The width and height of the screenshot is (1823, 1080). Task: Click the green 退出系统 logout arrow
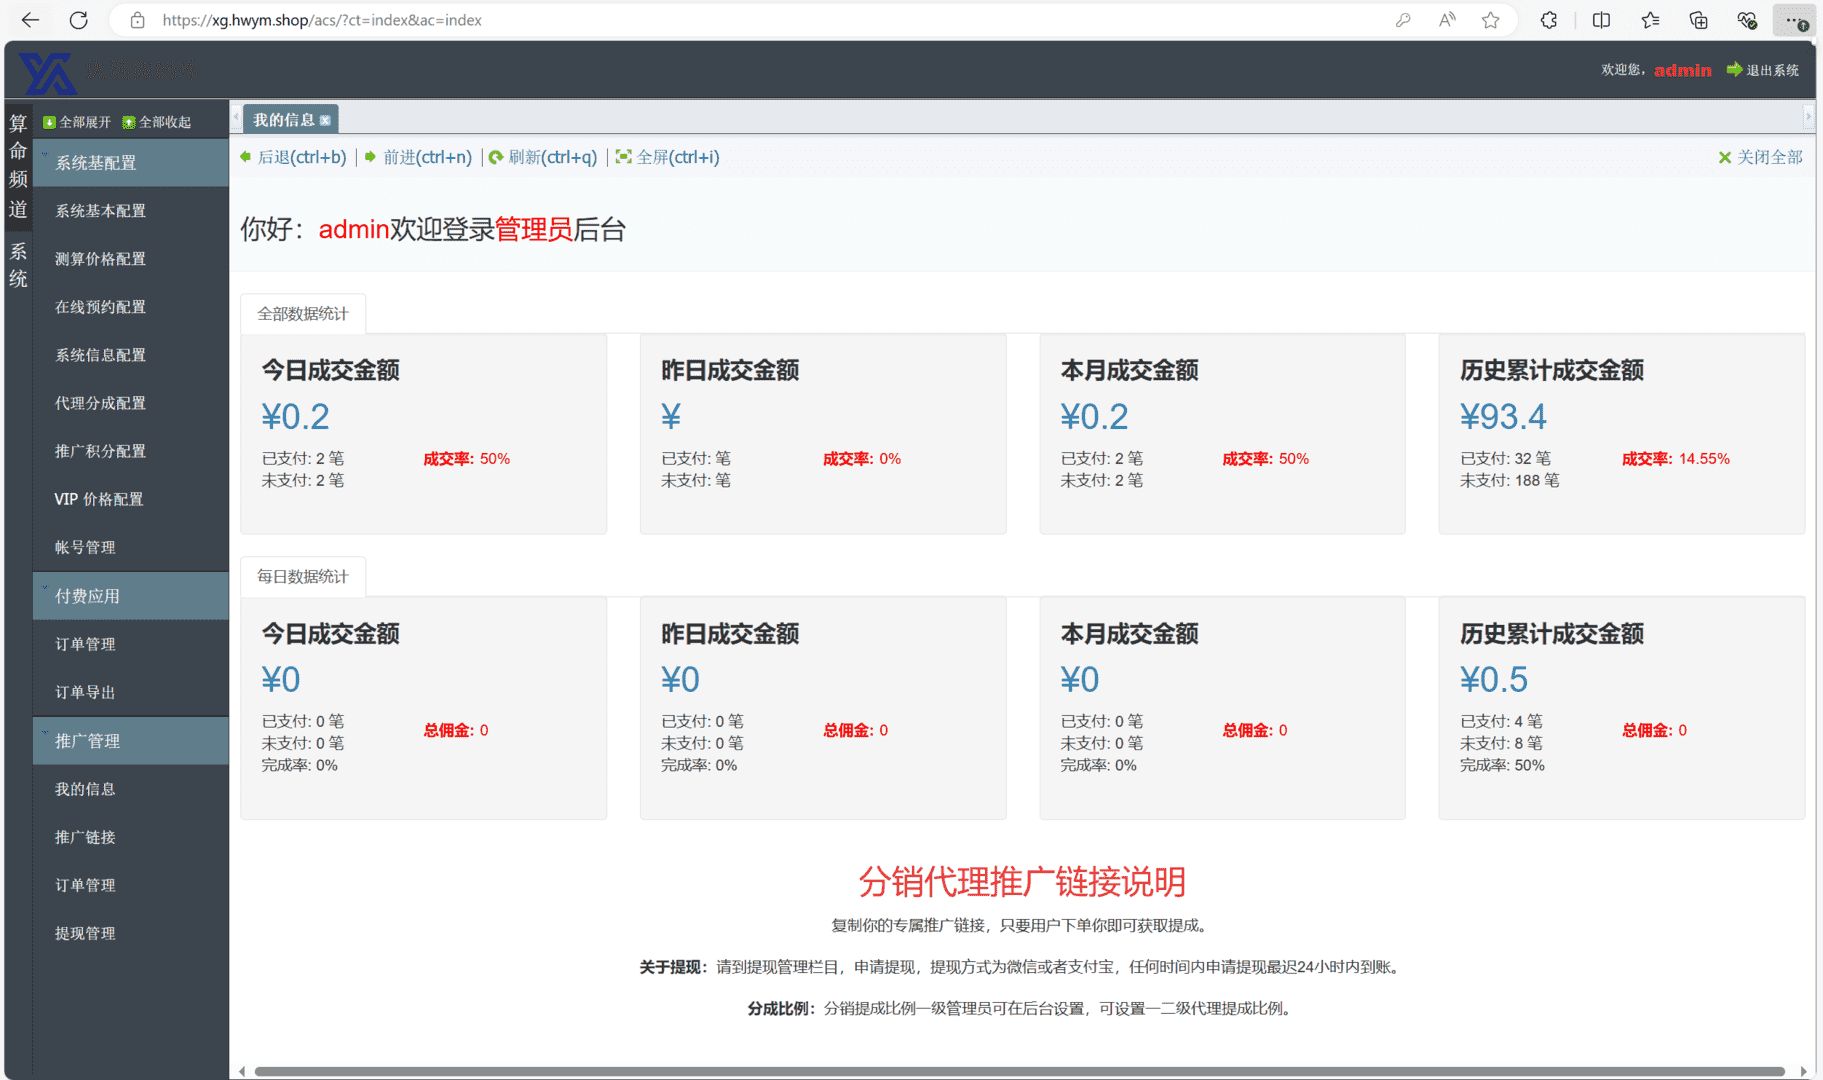[1734, 70]
